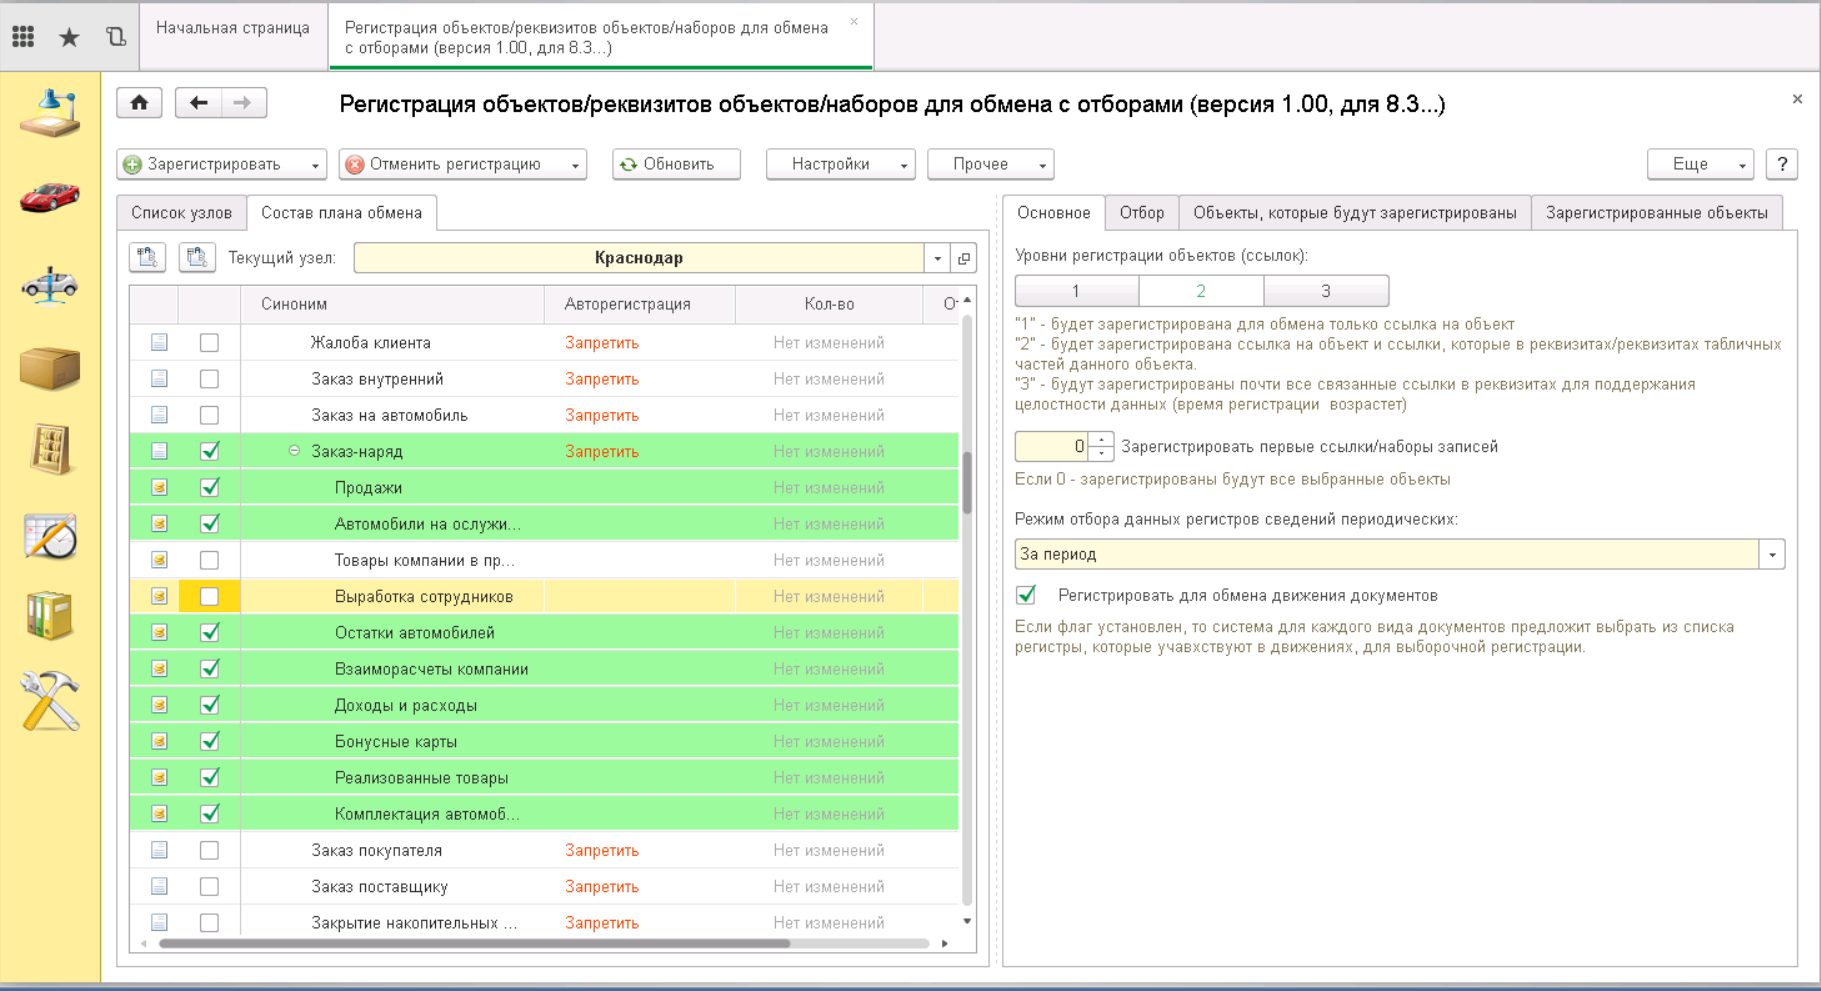Open the cardboard box sidebar section

point(49,368)
